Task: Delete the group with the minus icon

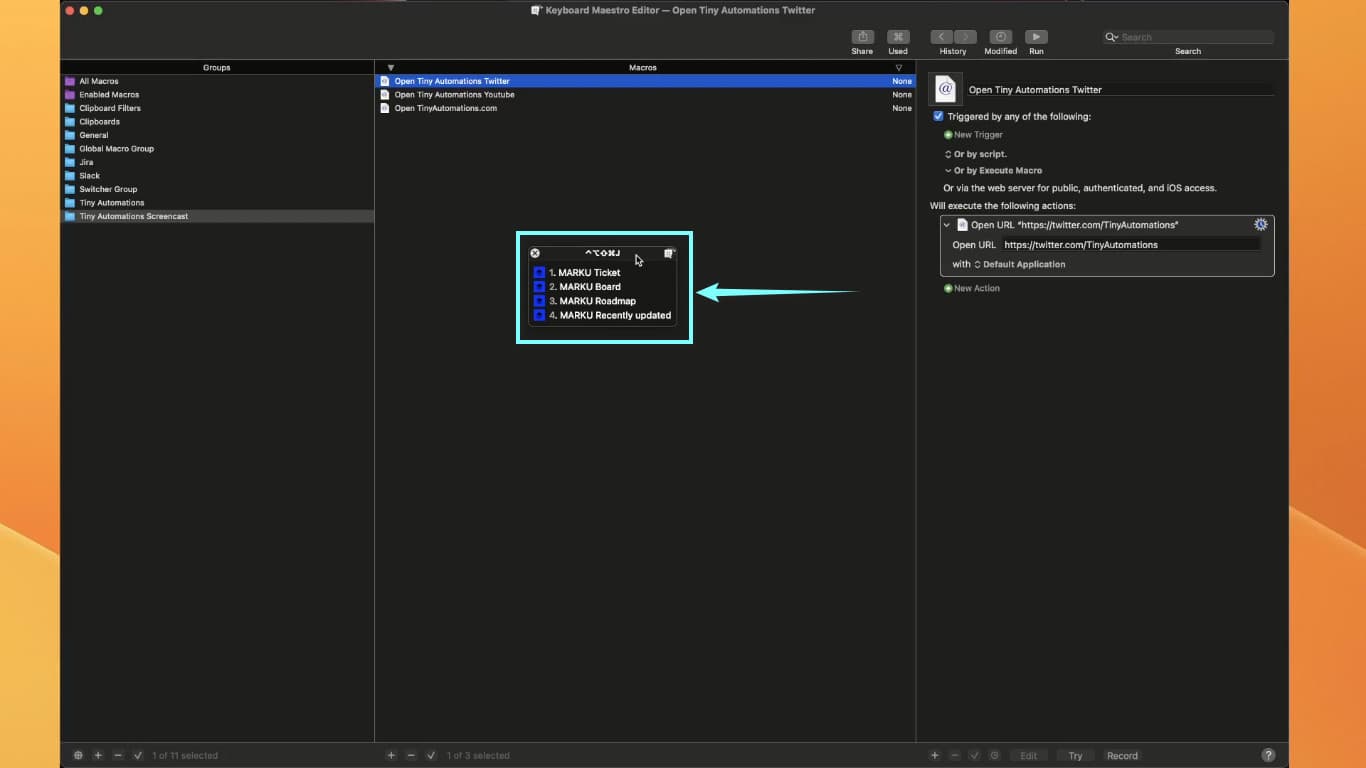Action: [118, 755]
